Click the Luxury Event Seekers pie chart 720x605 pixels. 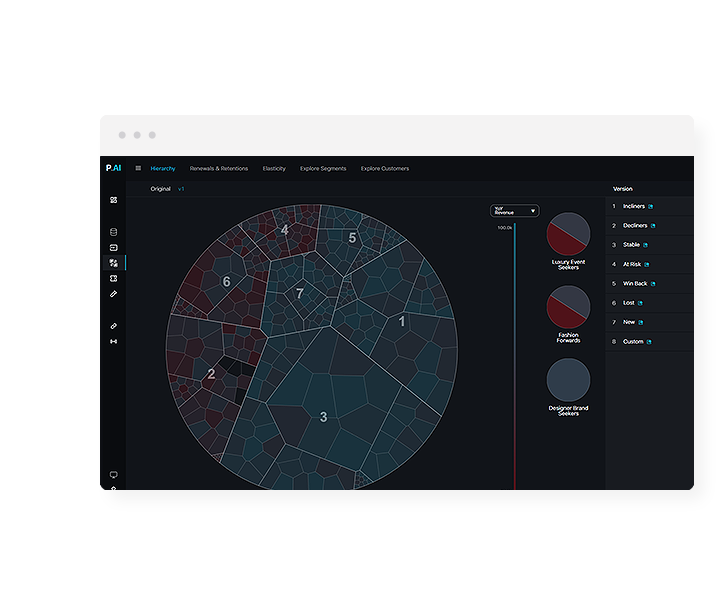click(x=568, y=233)
